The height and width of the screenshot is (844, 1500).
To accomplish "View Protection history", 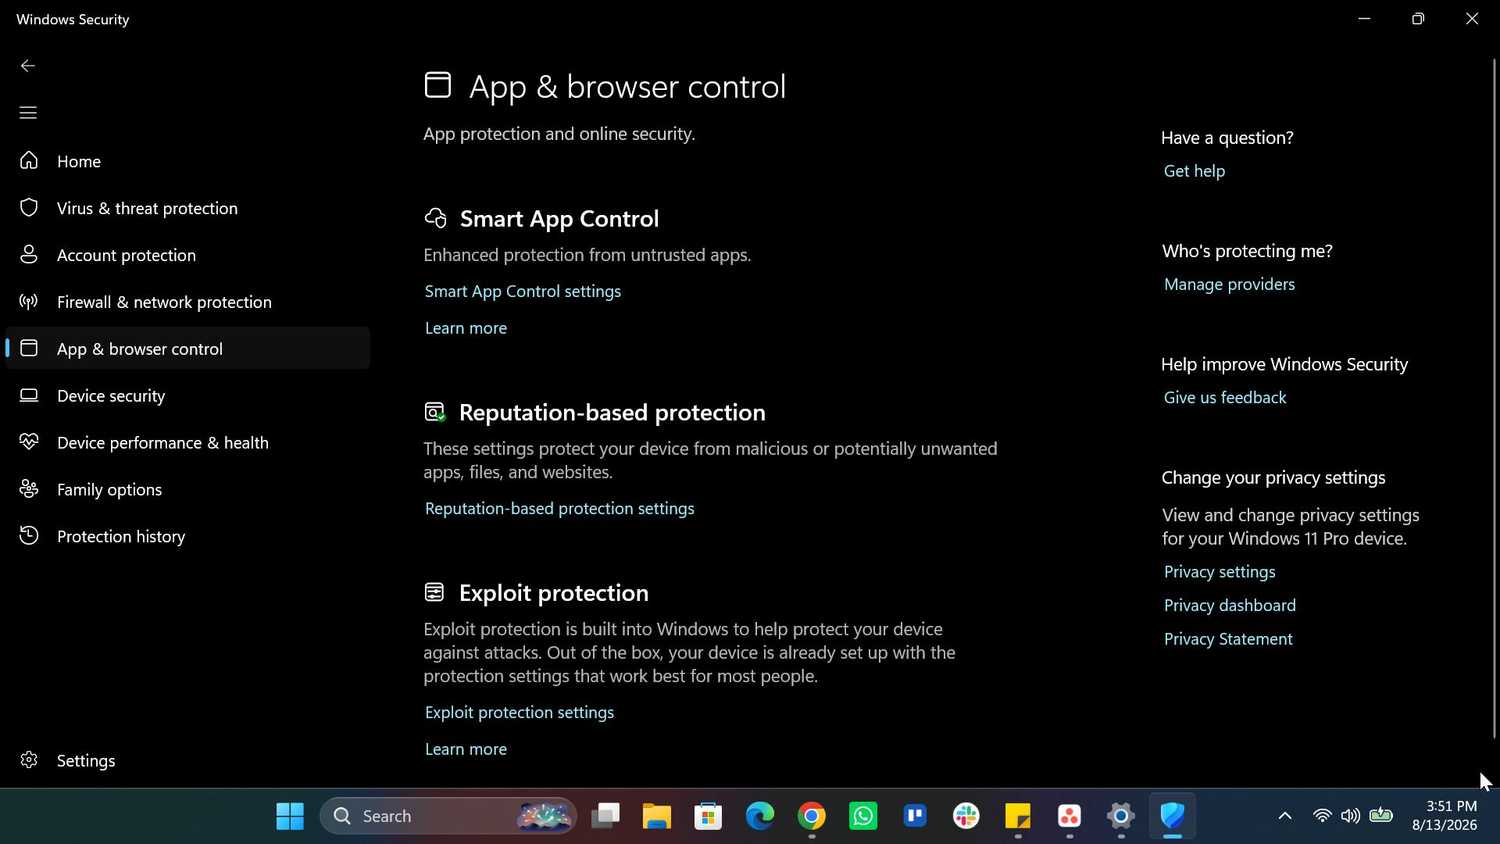I will [188, 536].
